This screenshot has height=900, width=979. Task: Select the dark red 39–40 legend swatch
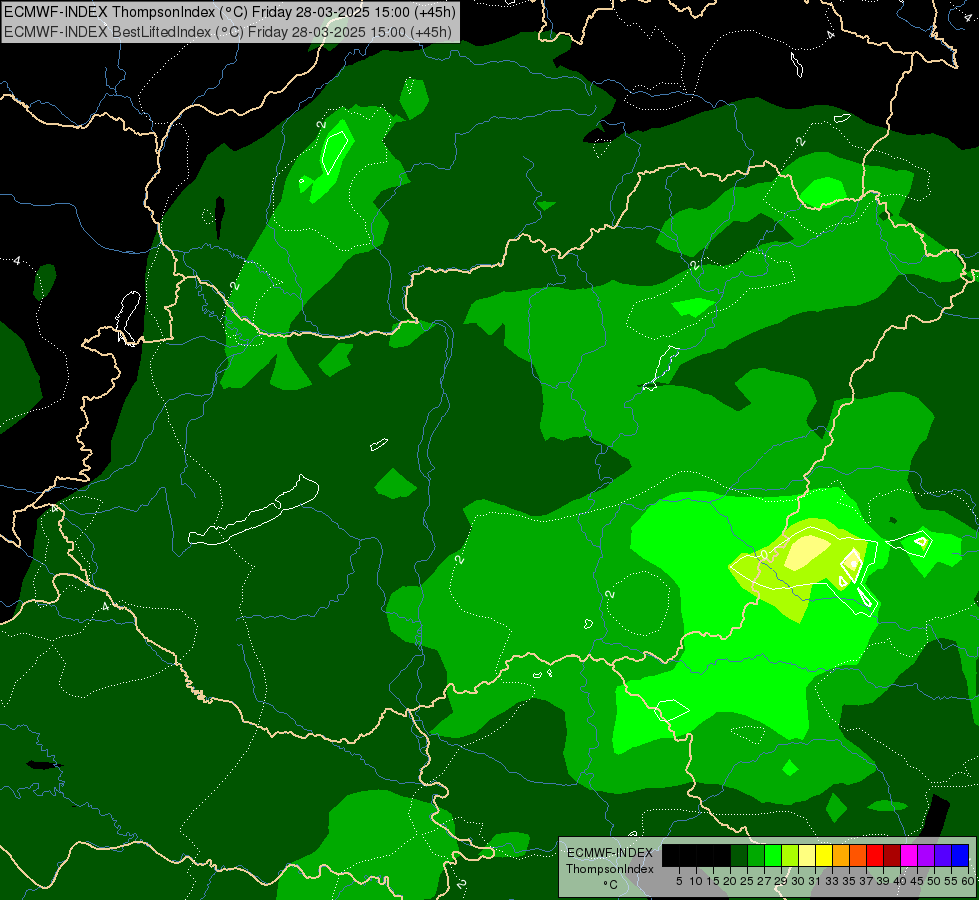tap(892, 855)
